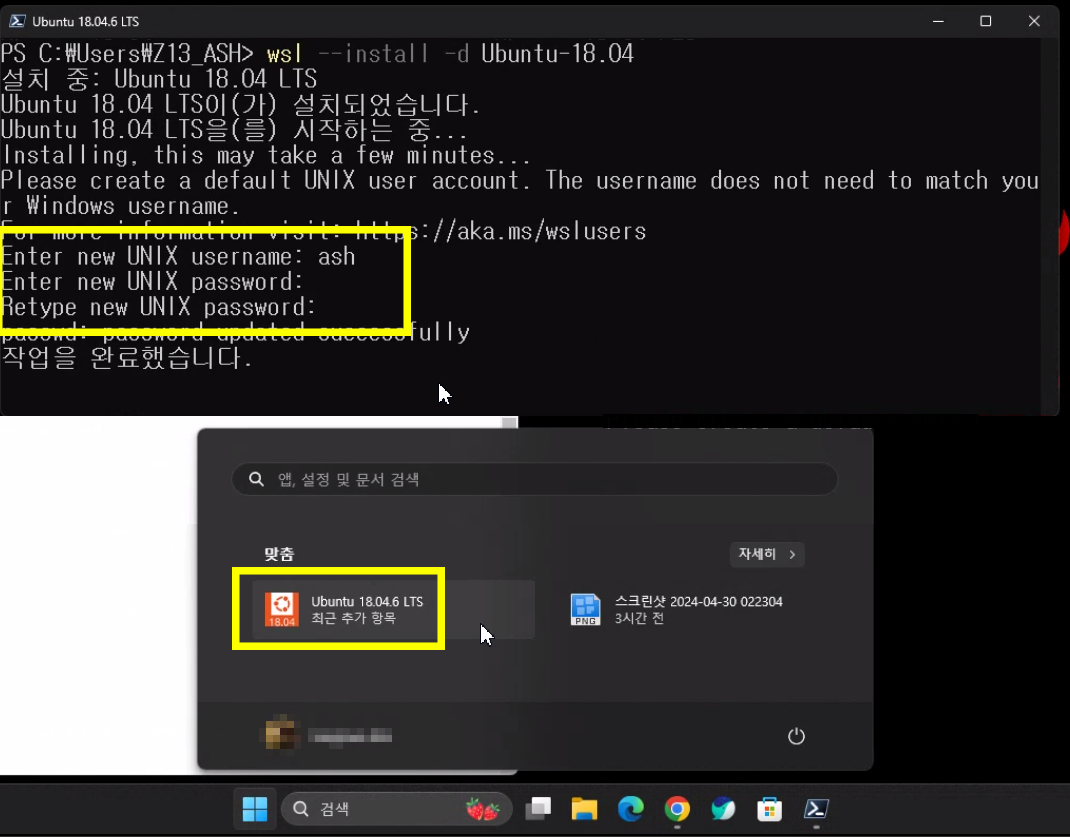1070x837 pixels.
Task: Click the Windows Start button on taskbar
Action: pos(255,809)
